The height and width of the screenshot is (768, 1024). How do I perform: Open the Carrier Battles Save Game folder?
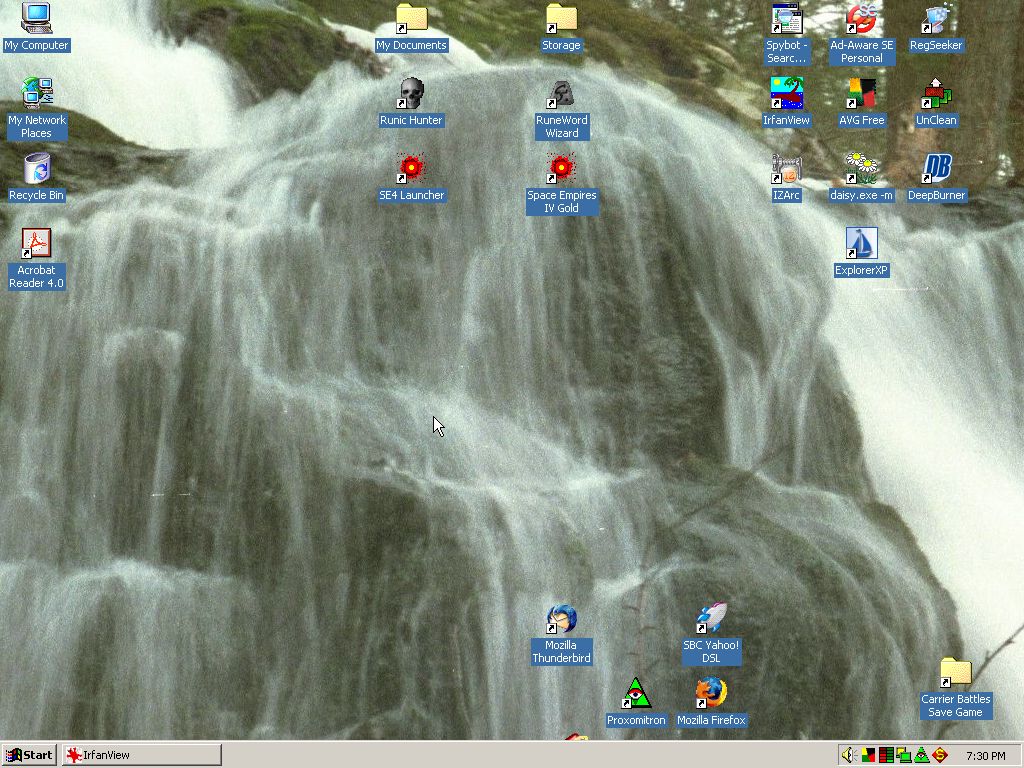coord(956,673)
